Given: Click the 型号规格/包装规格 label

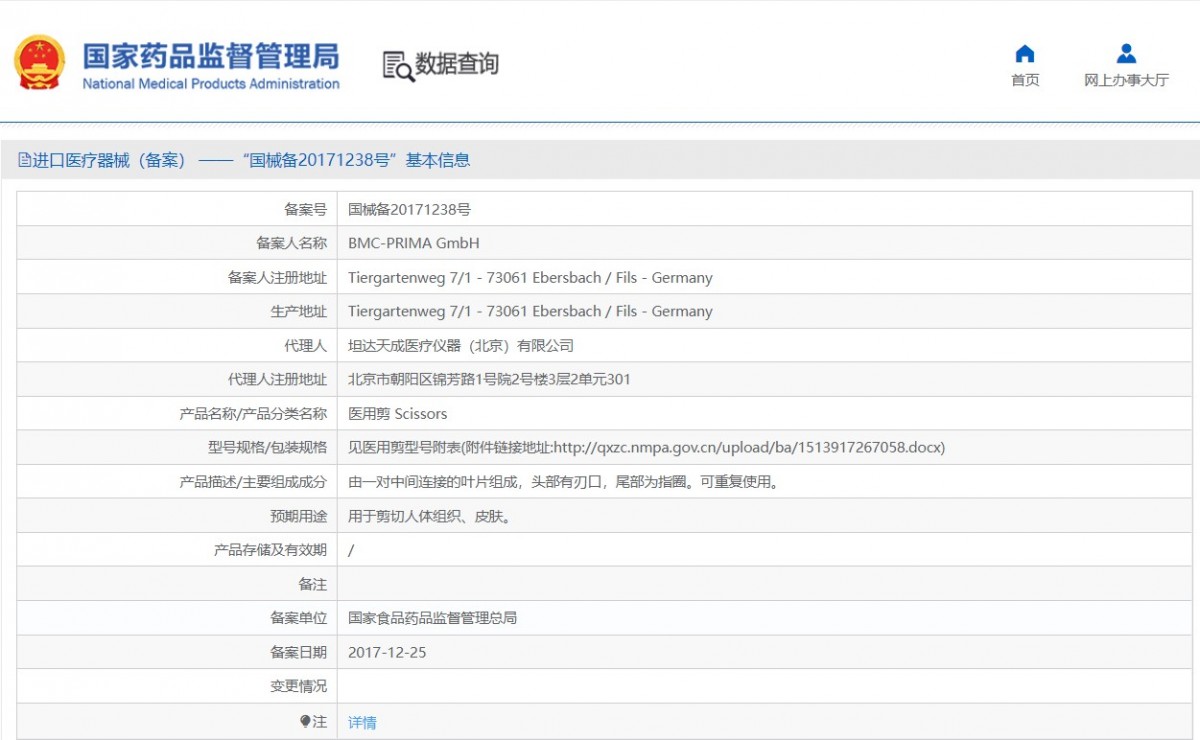Looking at the screenshot, I should click(x=267, y=448).
